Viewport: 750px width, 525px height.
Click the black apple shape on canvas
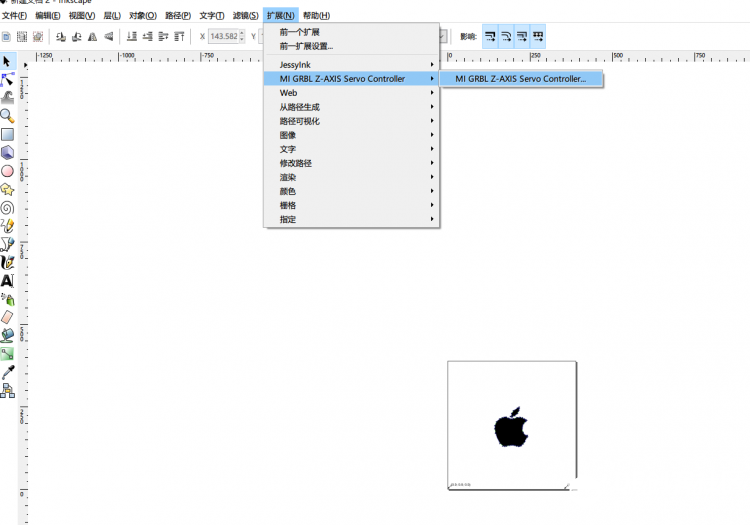[510, 430]
